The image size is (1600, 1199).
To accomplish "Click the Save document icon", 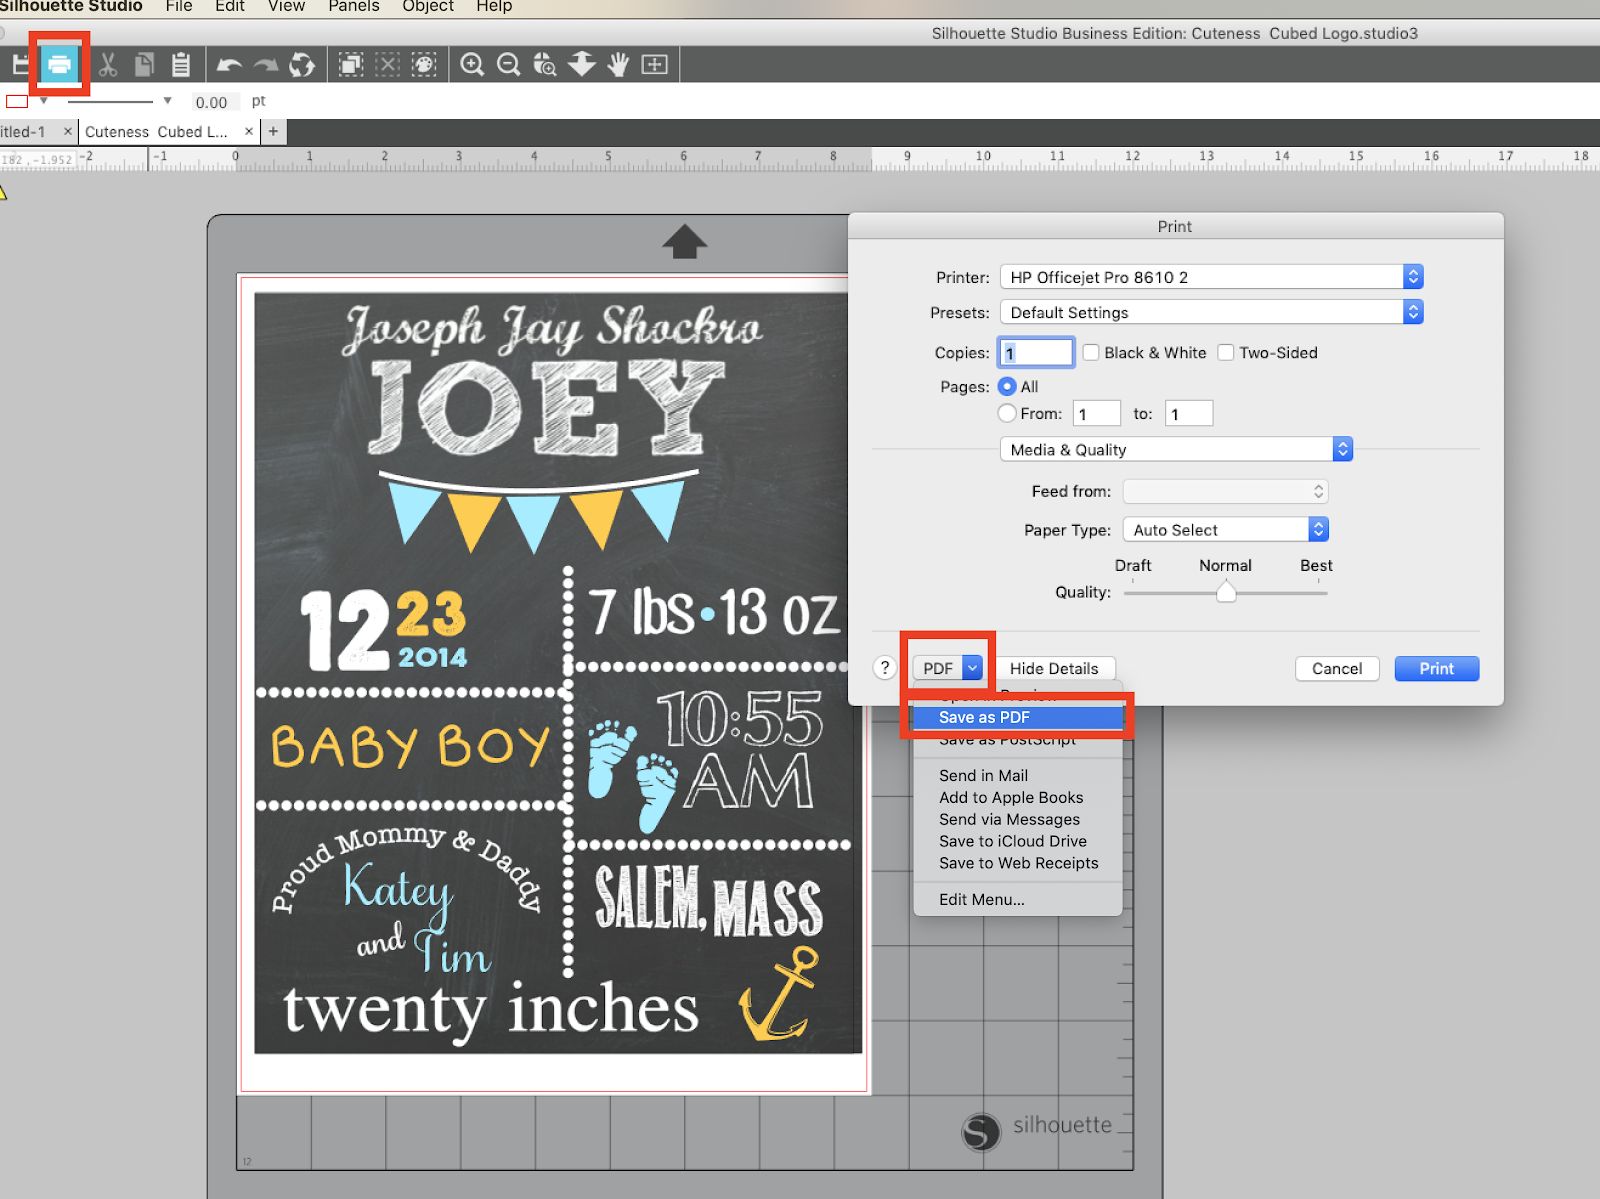I will tap(18, 63).
